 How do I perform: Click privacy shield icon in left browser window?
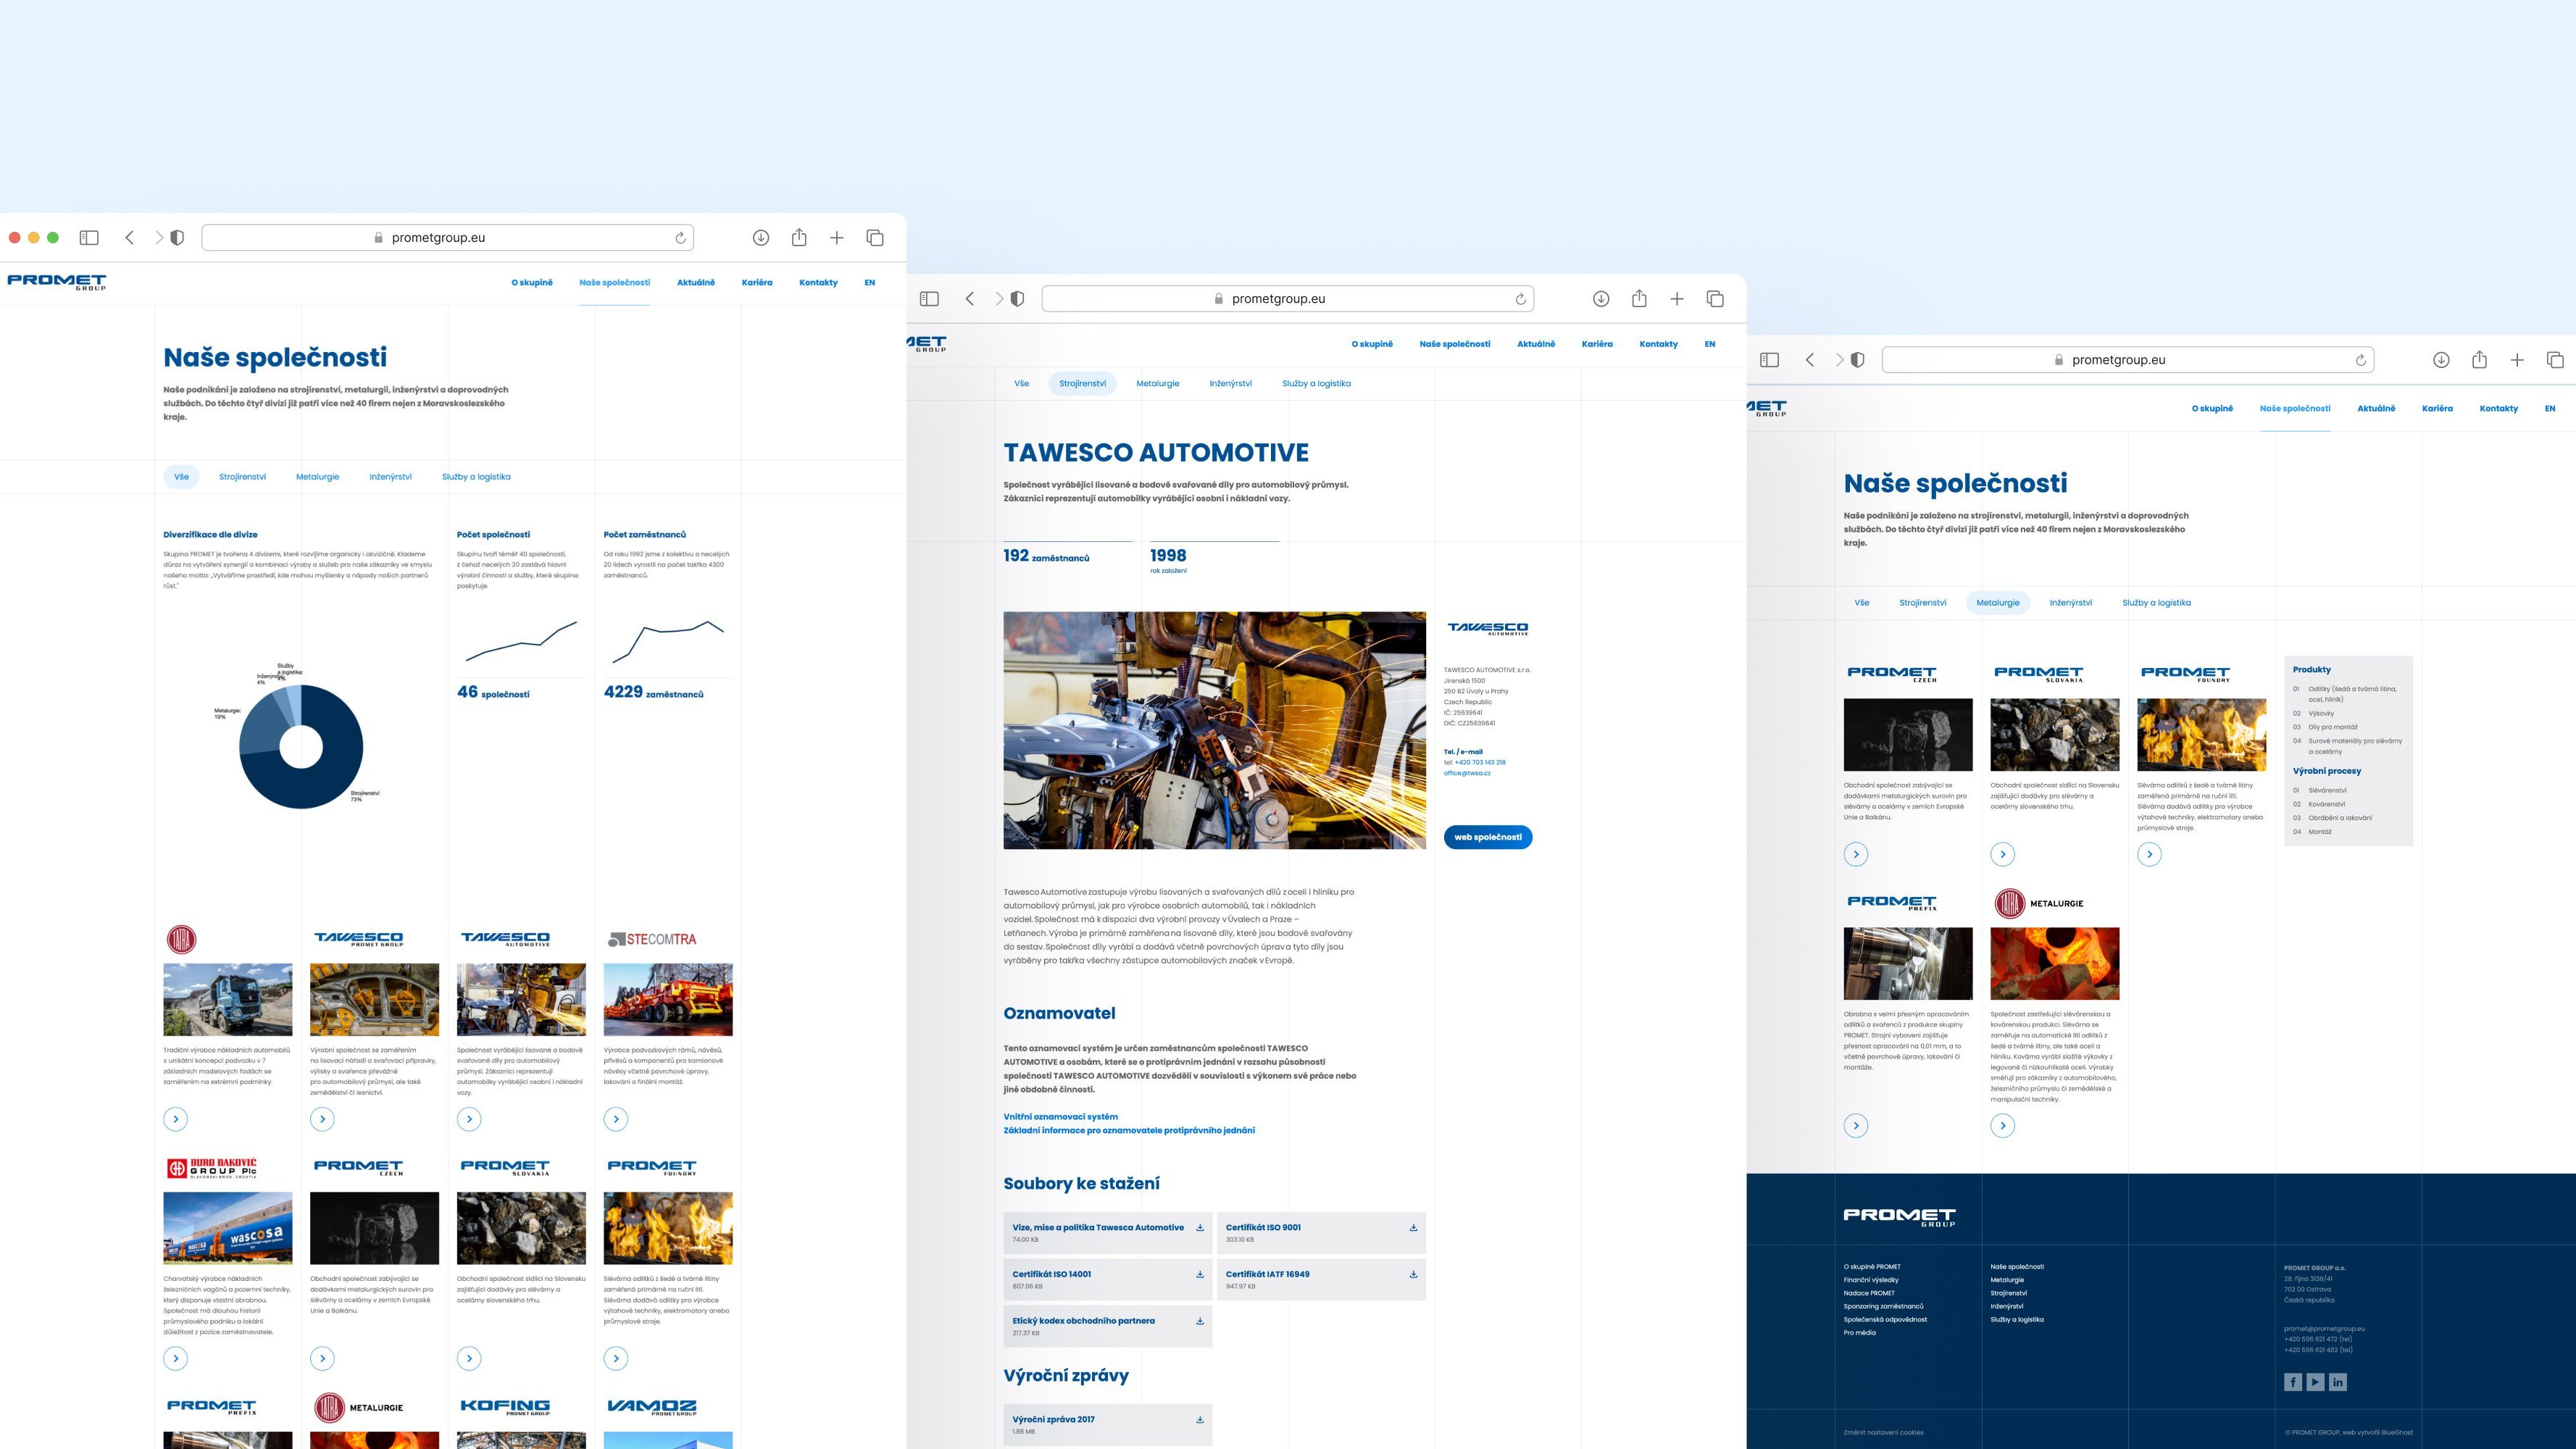point(177,237)
